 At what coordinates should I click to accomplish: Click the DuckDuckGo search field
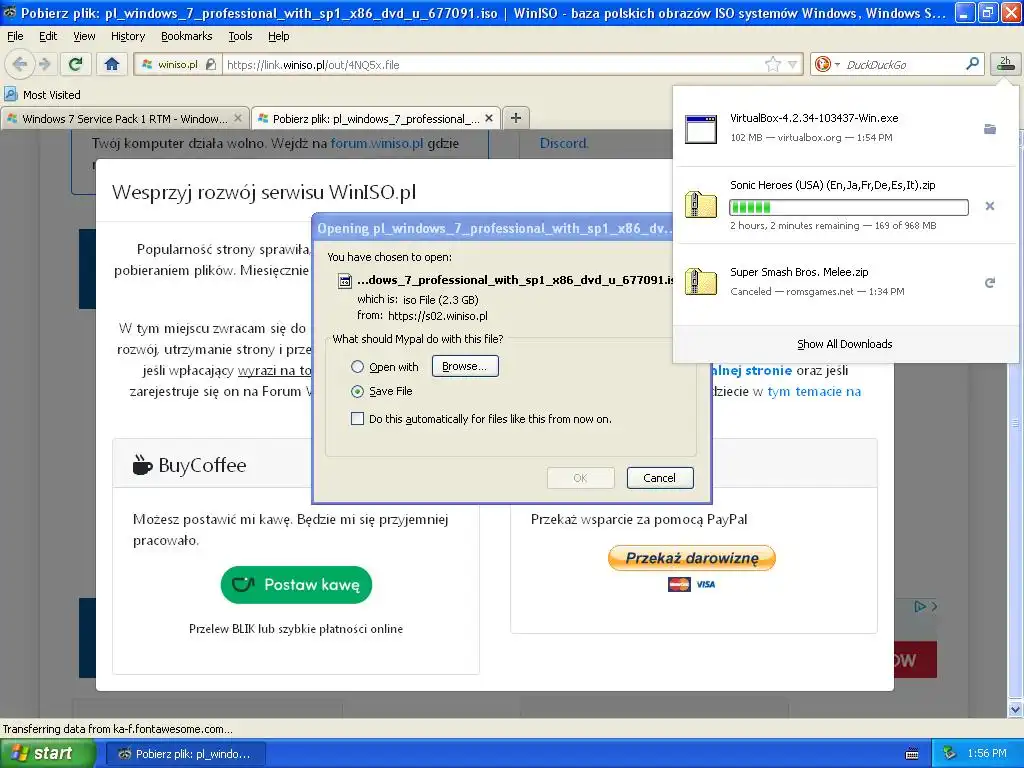click(903, 64)
